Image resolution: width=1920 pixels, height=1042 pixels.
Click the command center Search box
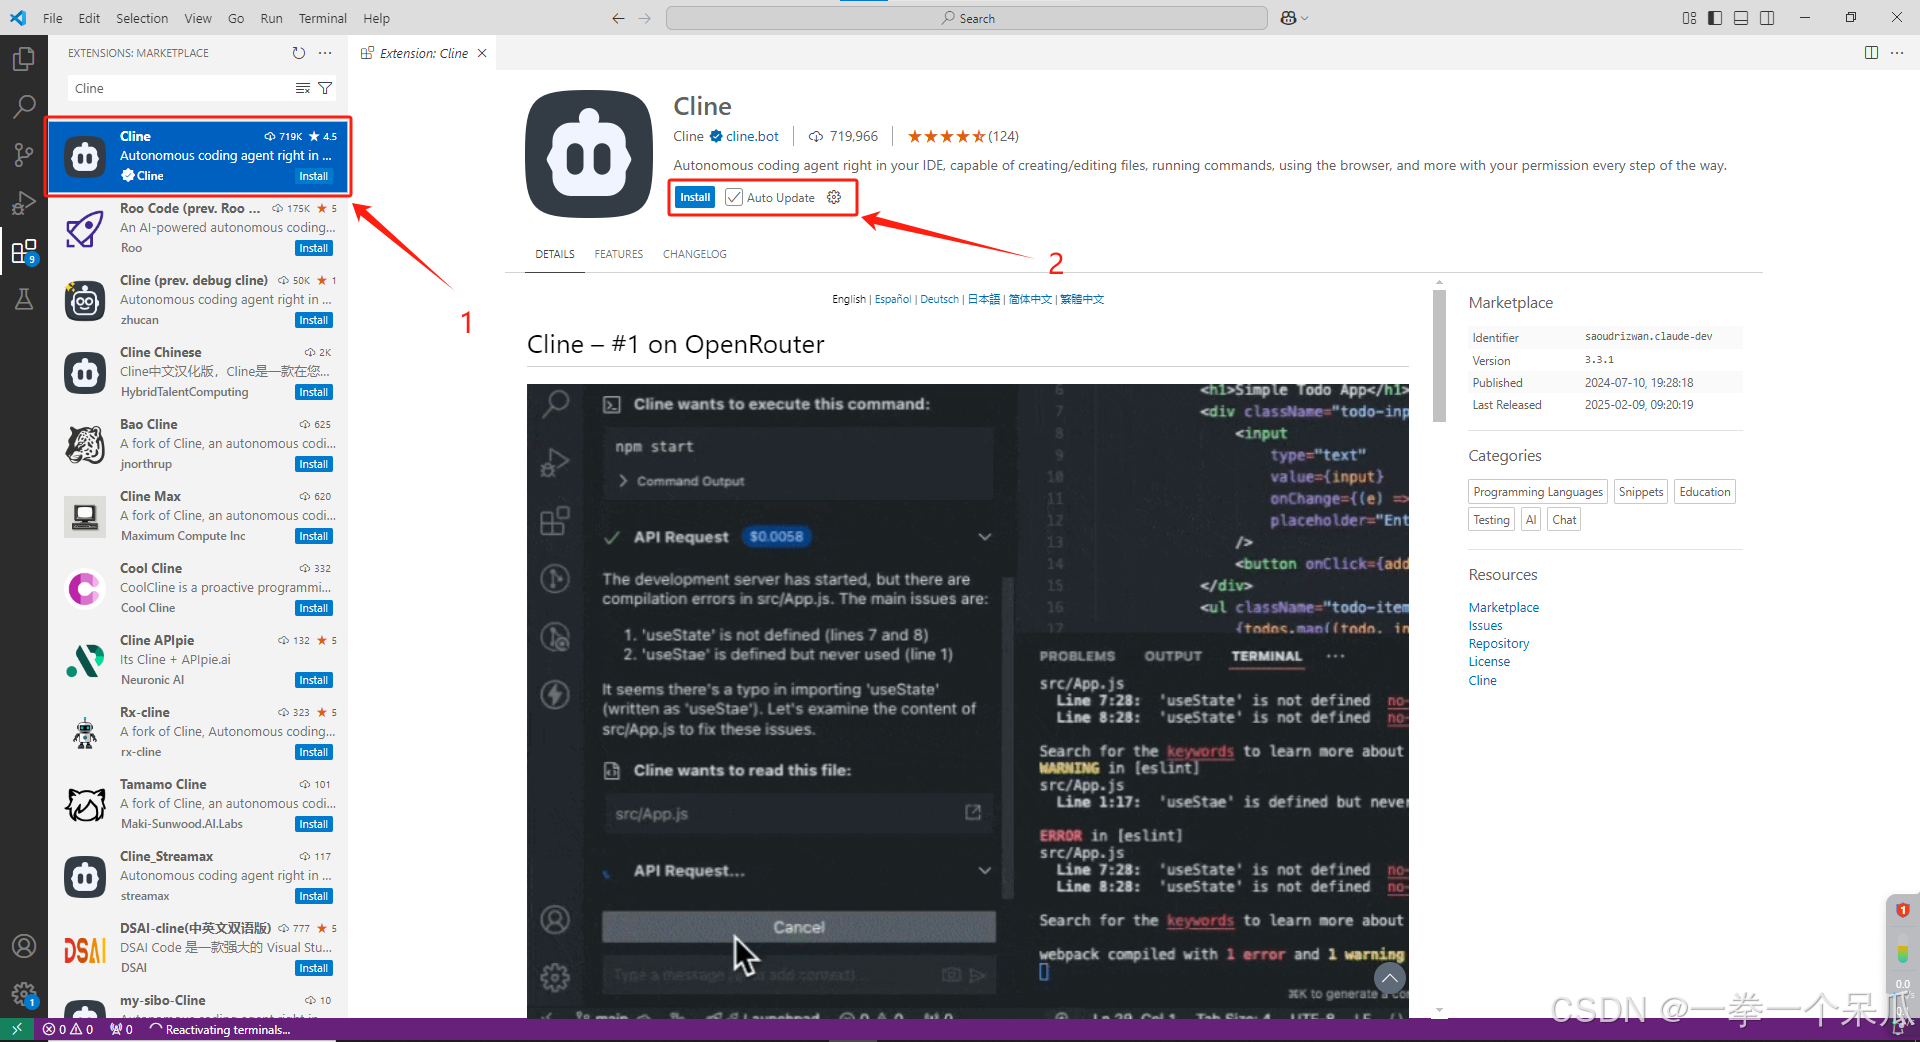[967, 18]
